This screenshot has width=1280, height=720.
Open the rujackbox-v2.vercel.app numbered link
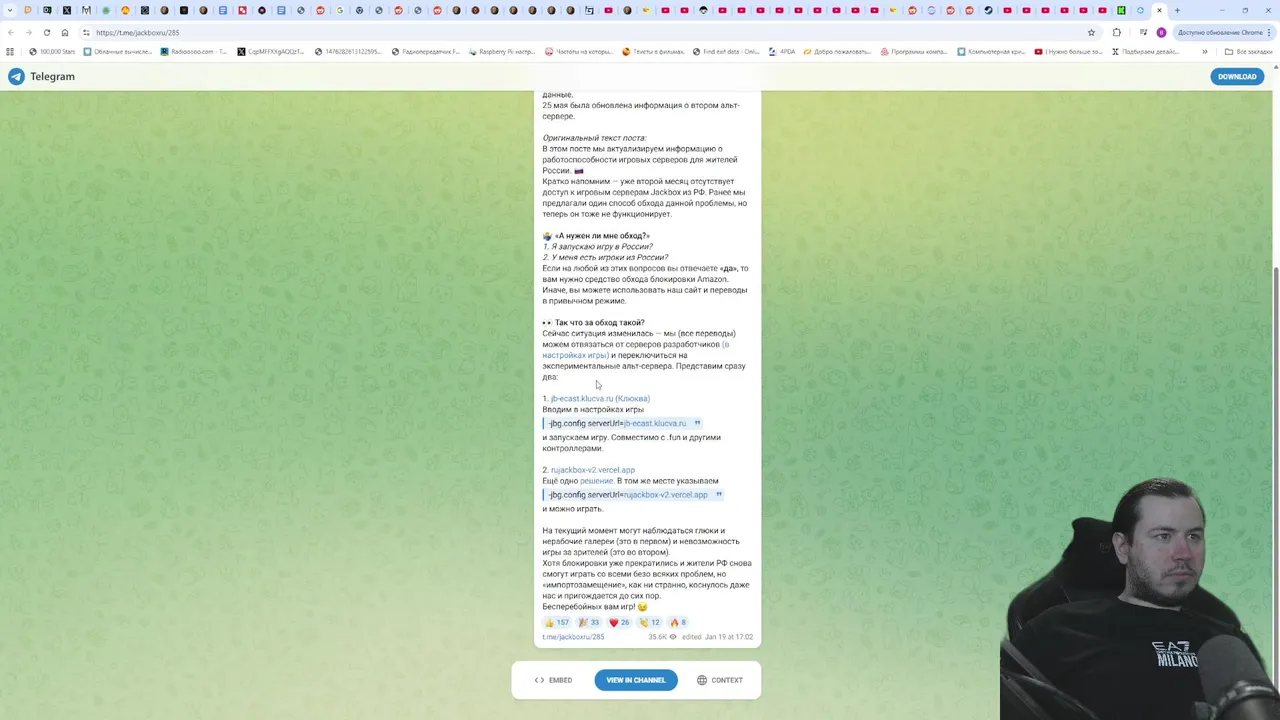[592, 470]
